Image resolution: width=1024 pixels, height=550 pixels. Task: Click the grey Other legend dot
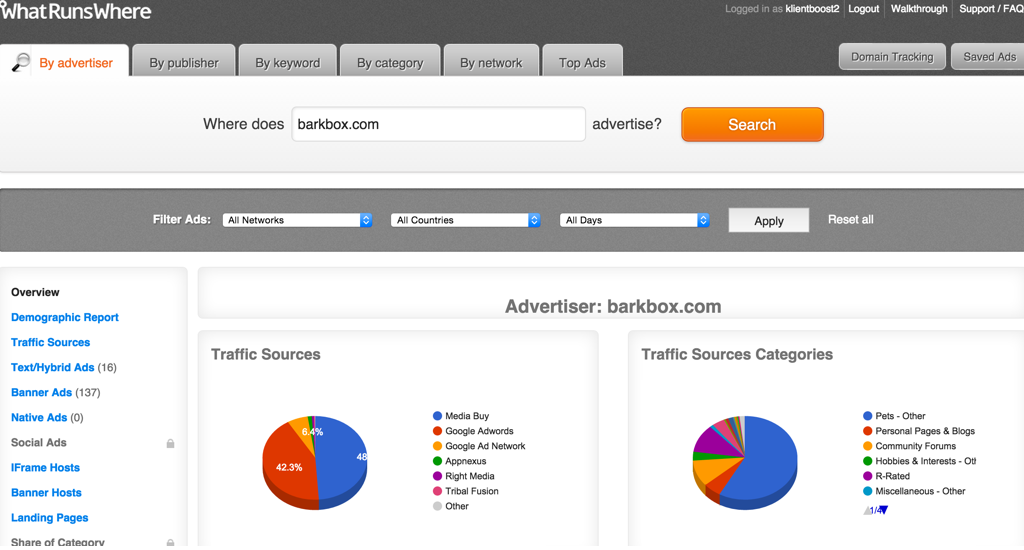click(x=438, y=506)
